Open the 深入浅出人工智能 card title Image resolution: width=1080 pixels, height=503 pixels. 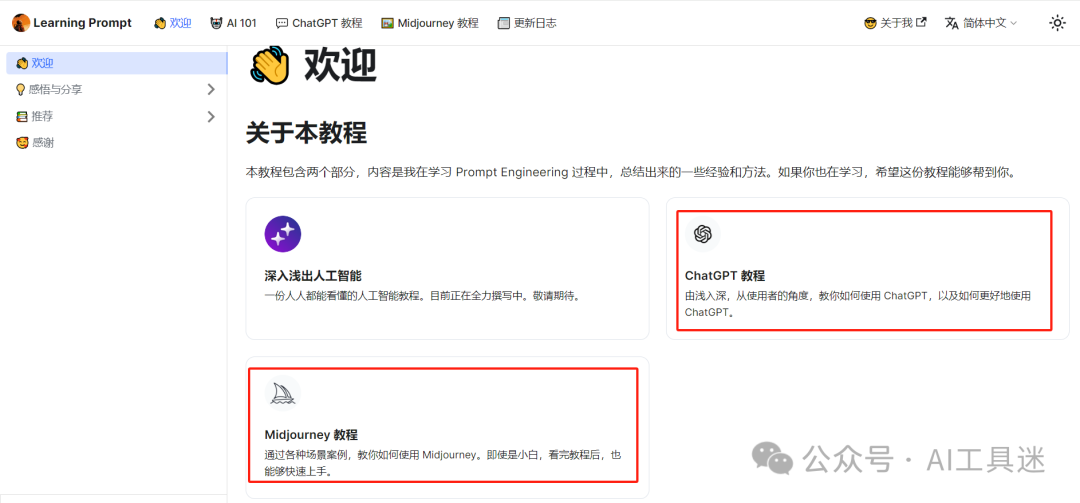coord(313,276)
